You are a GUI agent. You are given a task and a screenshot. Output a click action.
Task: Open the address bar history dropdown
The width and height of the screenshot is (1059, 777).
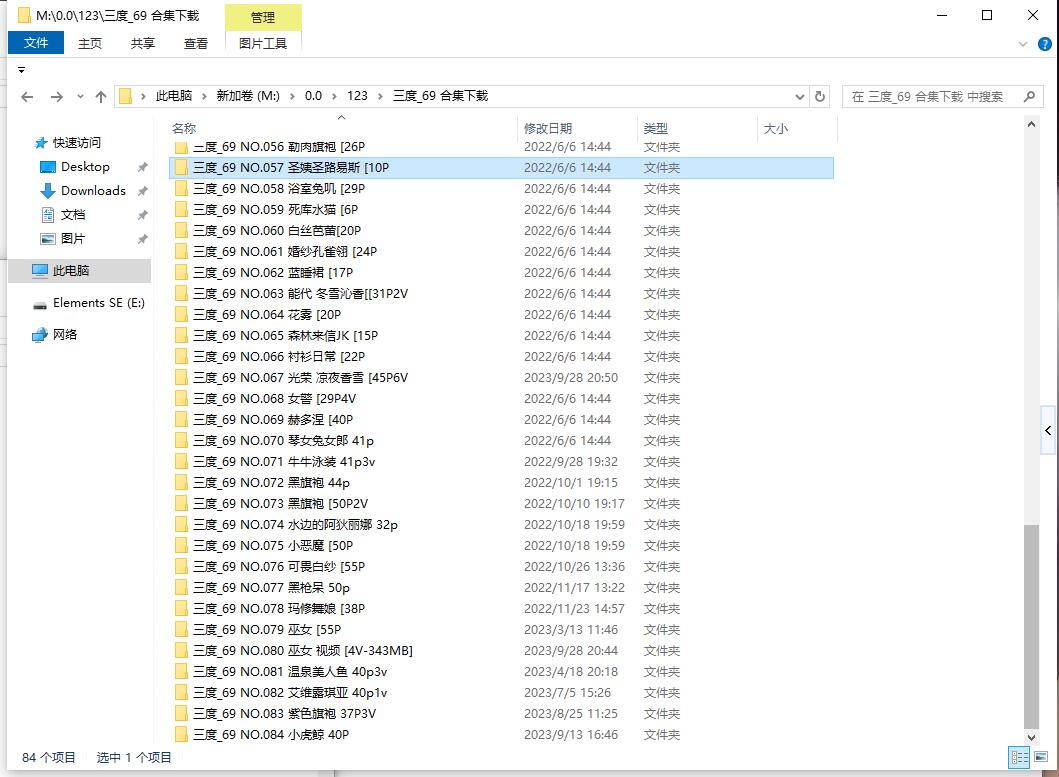click(x=799, y=97)
